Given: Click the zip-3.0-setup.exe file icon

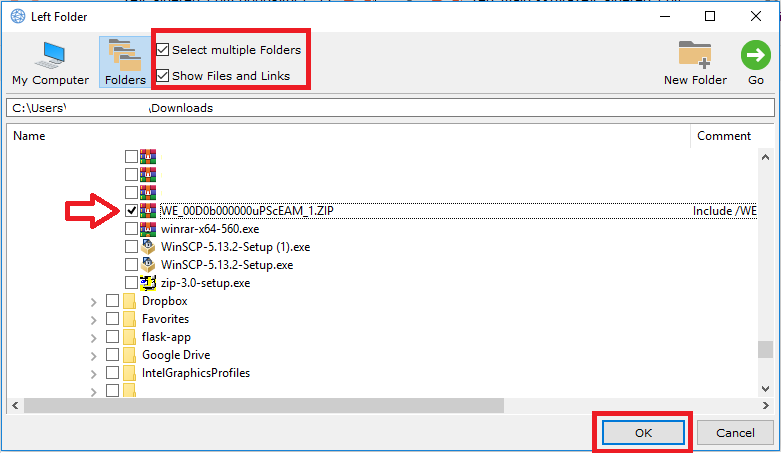Looking at the screenshot, I should point(149,283).
